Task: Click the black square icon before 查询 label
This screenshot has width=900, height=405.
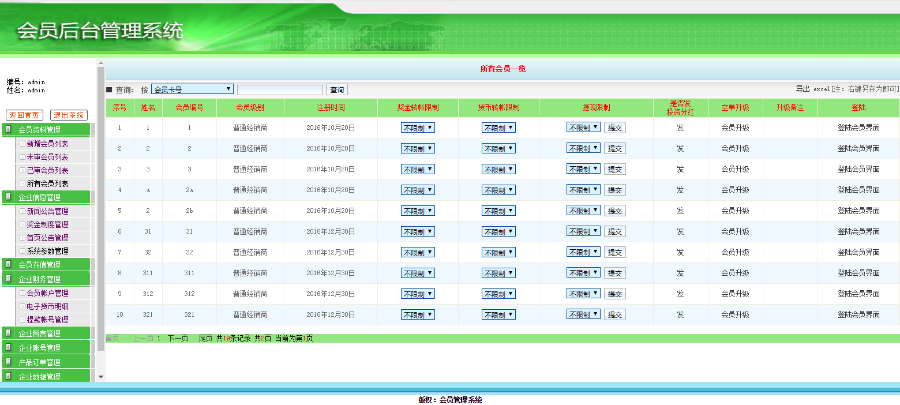Action: click(x=109, y=90)
